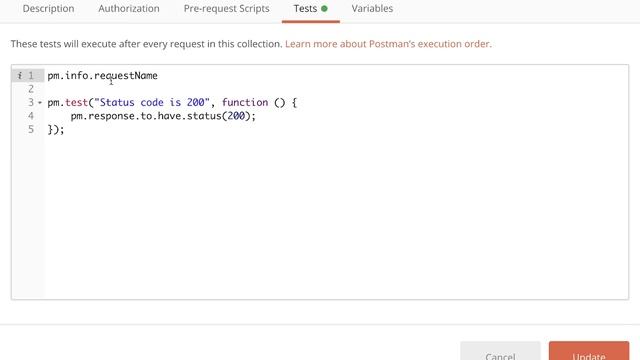Open the Authorization tab

click(129, 9)
